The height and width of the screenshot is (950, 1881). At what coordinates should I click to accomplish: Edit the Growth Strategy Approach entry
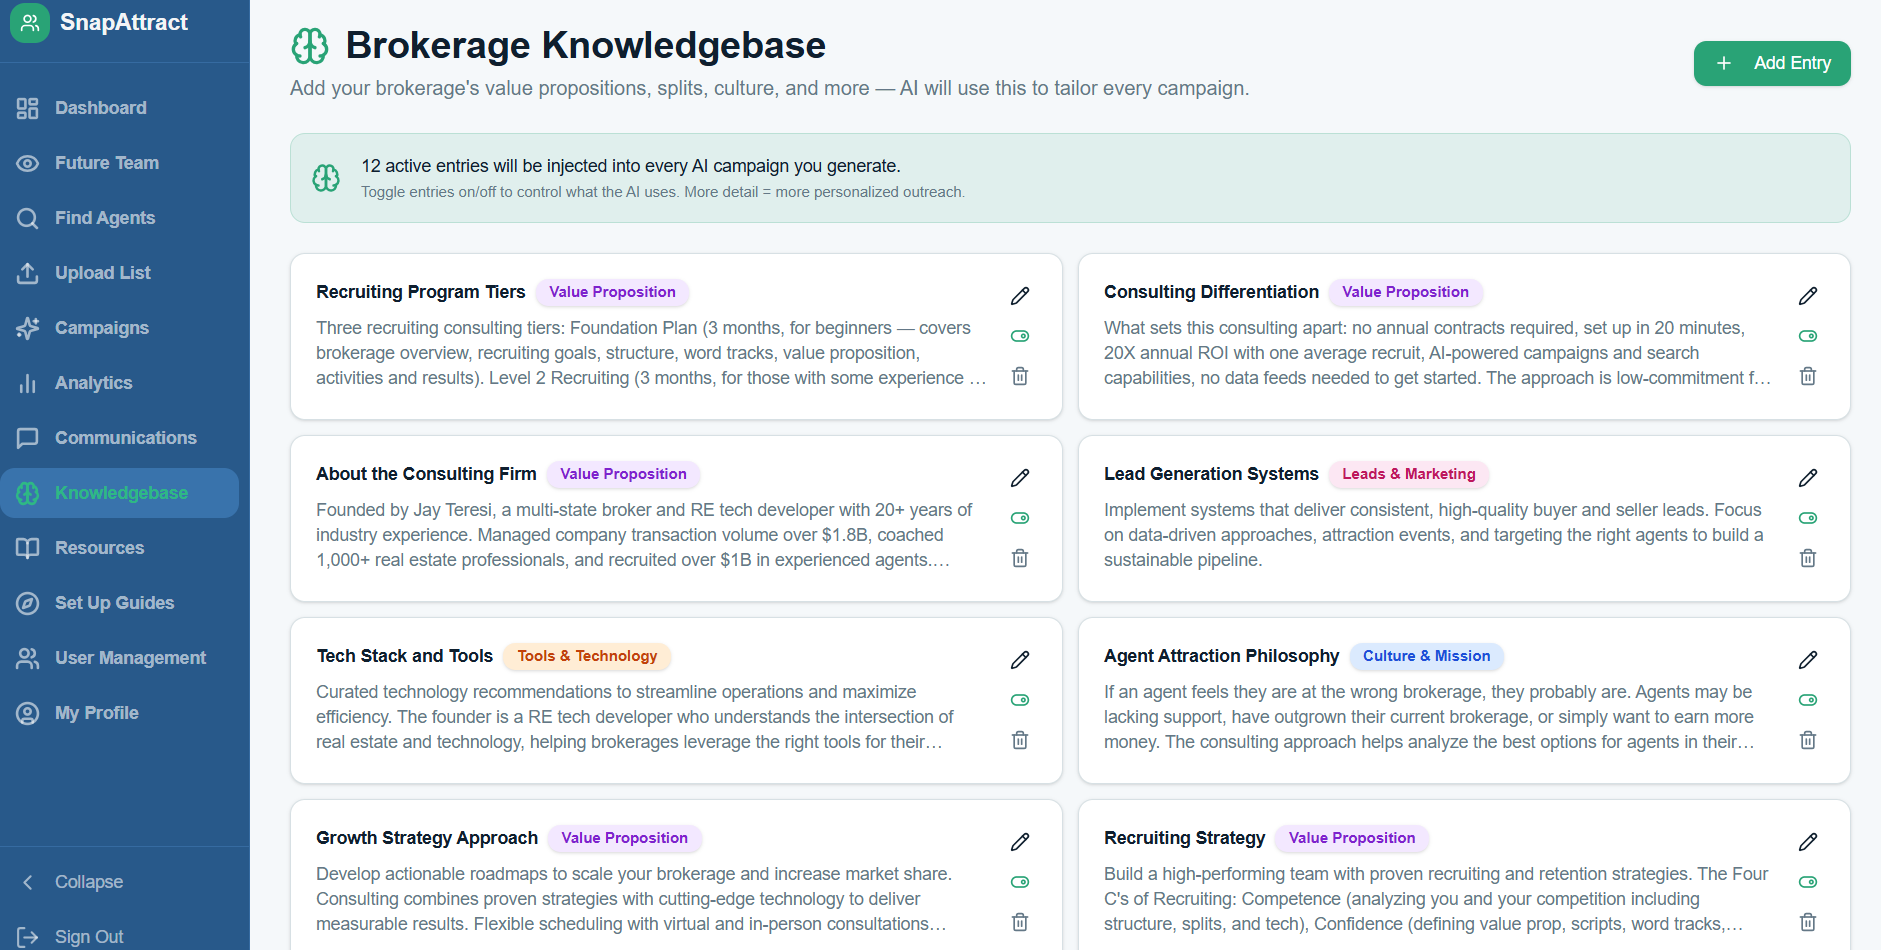pos(1020,842)
